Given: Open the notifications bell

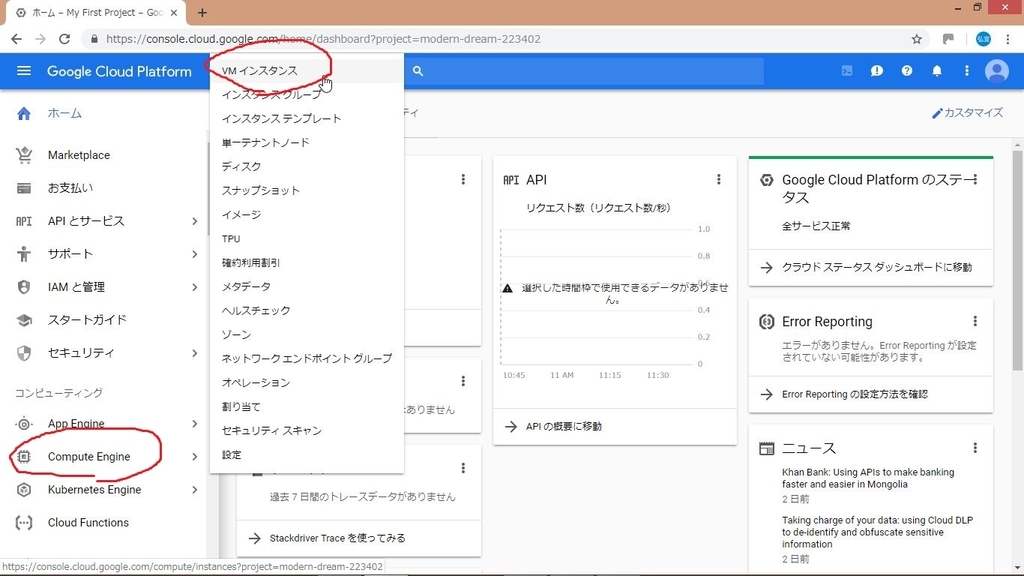Looking at the screenshot, I should 937,71.
